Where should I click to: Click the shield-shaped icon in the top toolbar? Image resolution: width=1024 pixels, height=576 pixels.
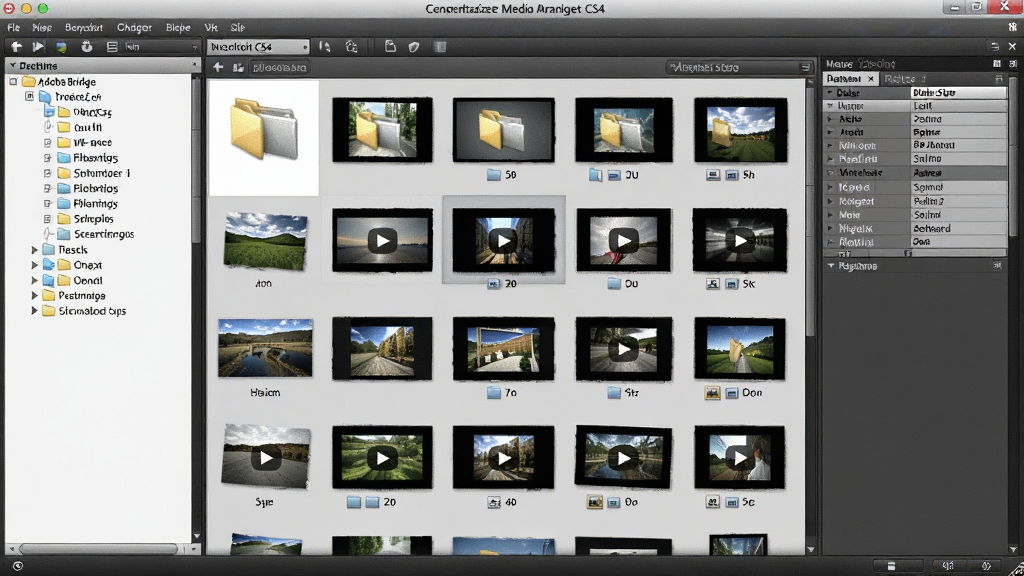point(413,46)
